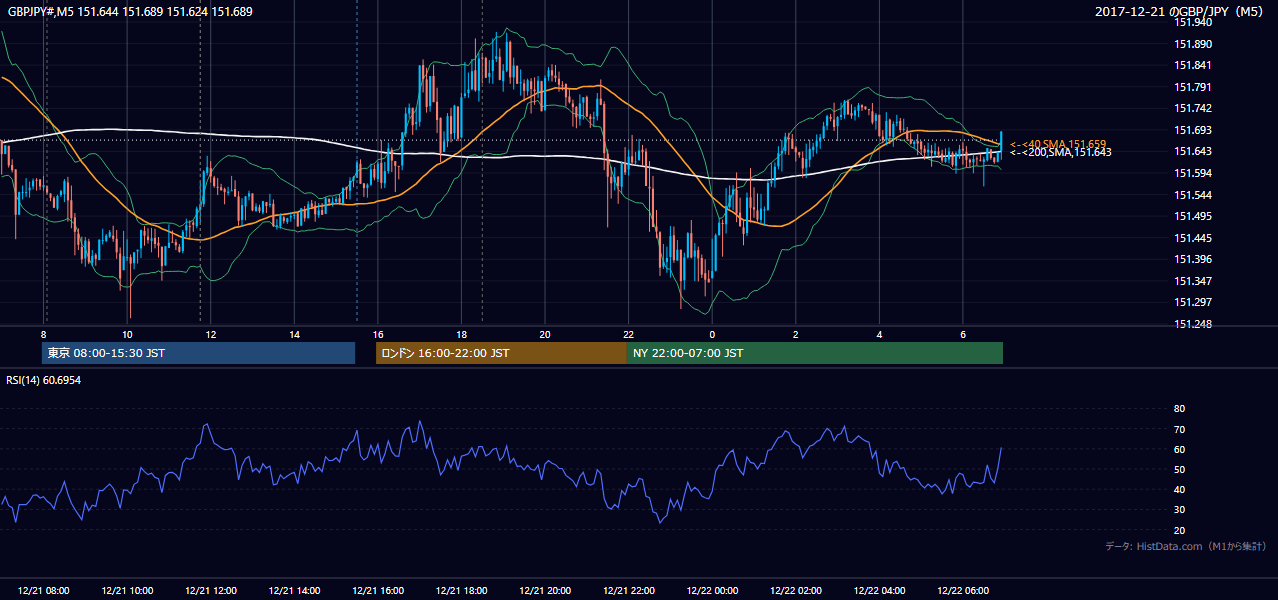The image size is (1278, 600).
Task: Click the 12/21 16:00 date axis label
Action: point(377,591)
